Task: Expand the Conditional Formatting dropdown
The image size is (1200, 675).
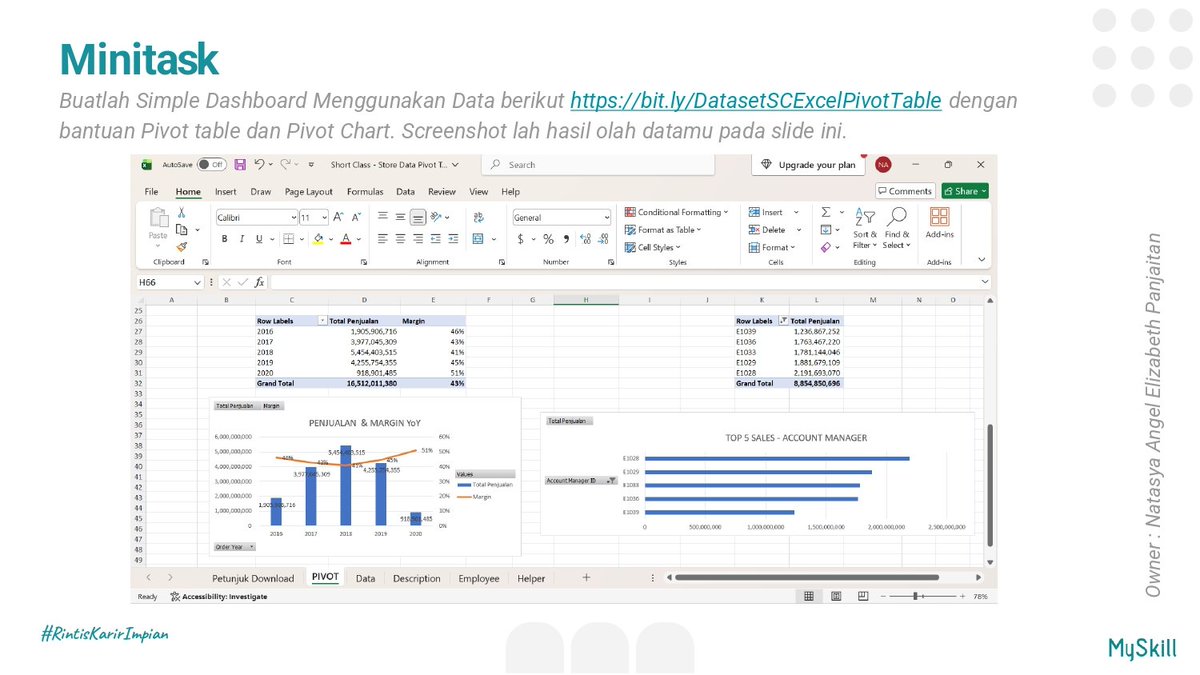Action: click(x=676, y=212)
